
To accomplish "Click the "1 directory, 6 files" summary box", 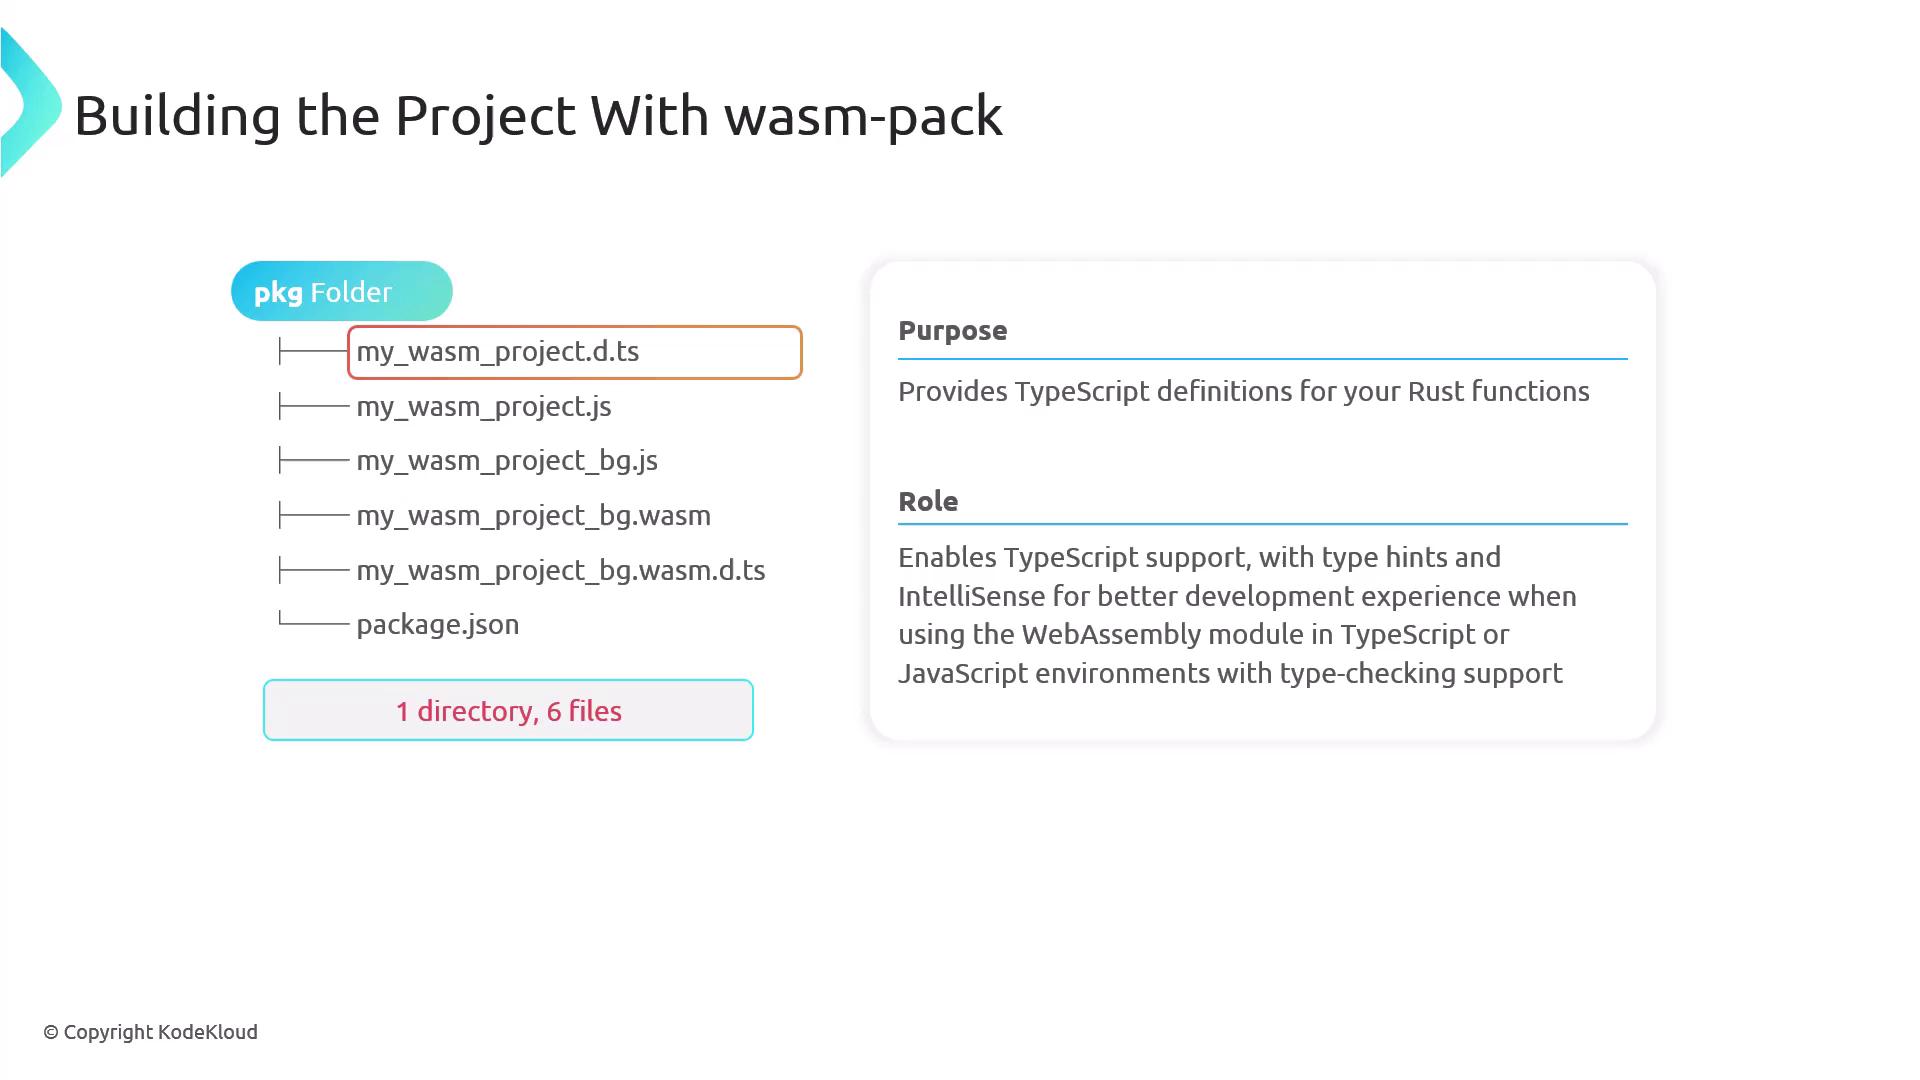I will tap(508, 711).
